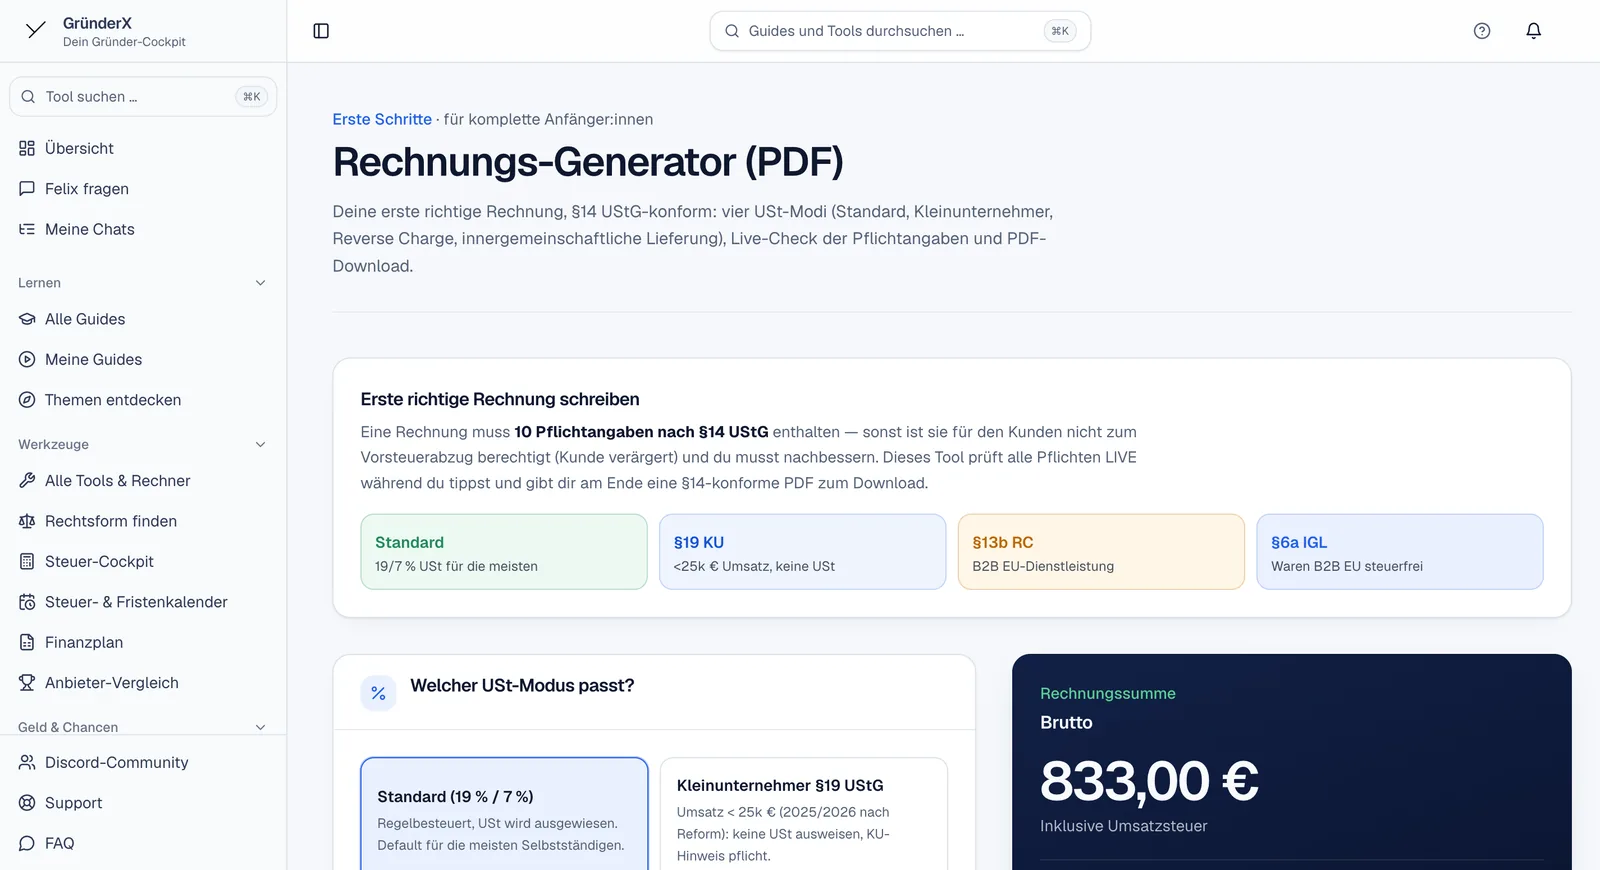This screenshot has height=870, width=1600.
Task: Choose the §19 KU card
Action: pos(802,552)
